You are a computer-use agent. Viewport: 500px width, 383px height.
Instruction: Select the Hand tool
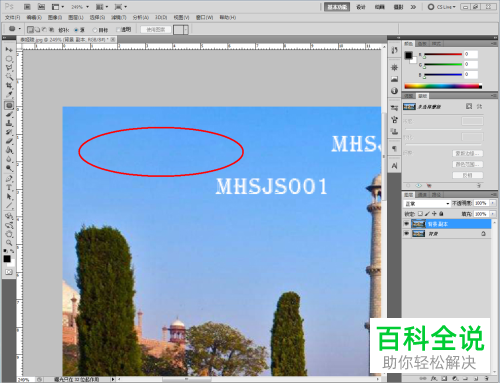tap(9, 234)
